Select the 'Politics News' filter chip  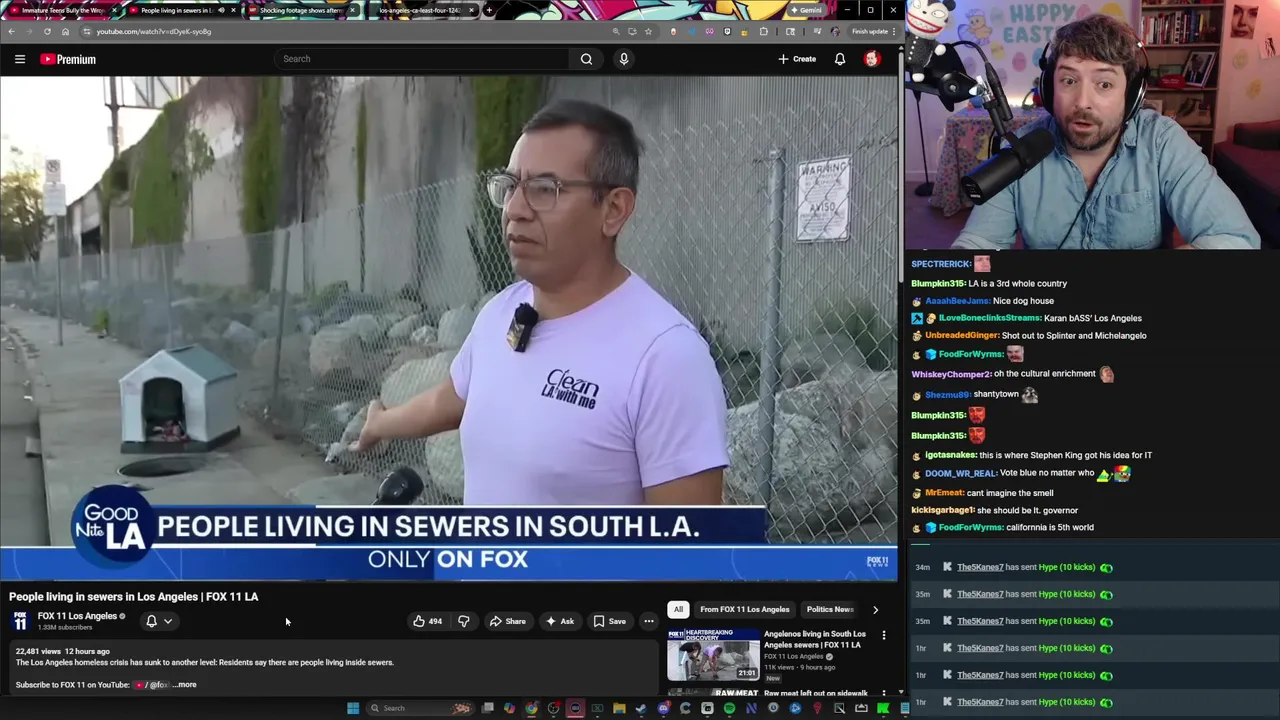[830, 609]
